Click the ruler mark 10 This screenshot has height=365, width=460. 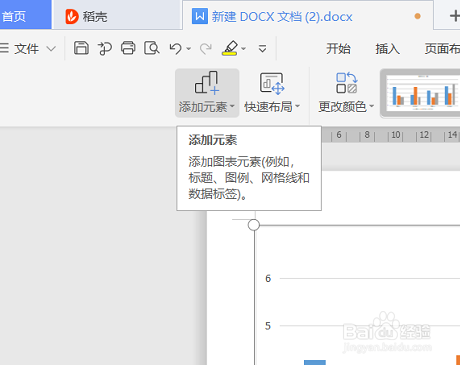(x=396, y=135)
